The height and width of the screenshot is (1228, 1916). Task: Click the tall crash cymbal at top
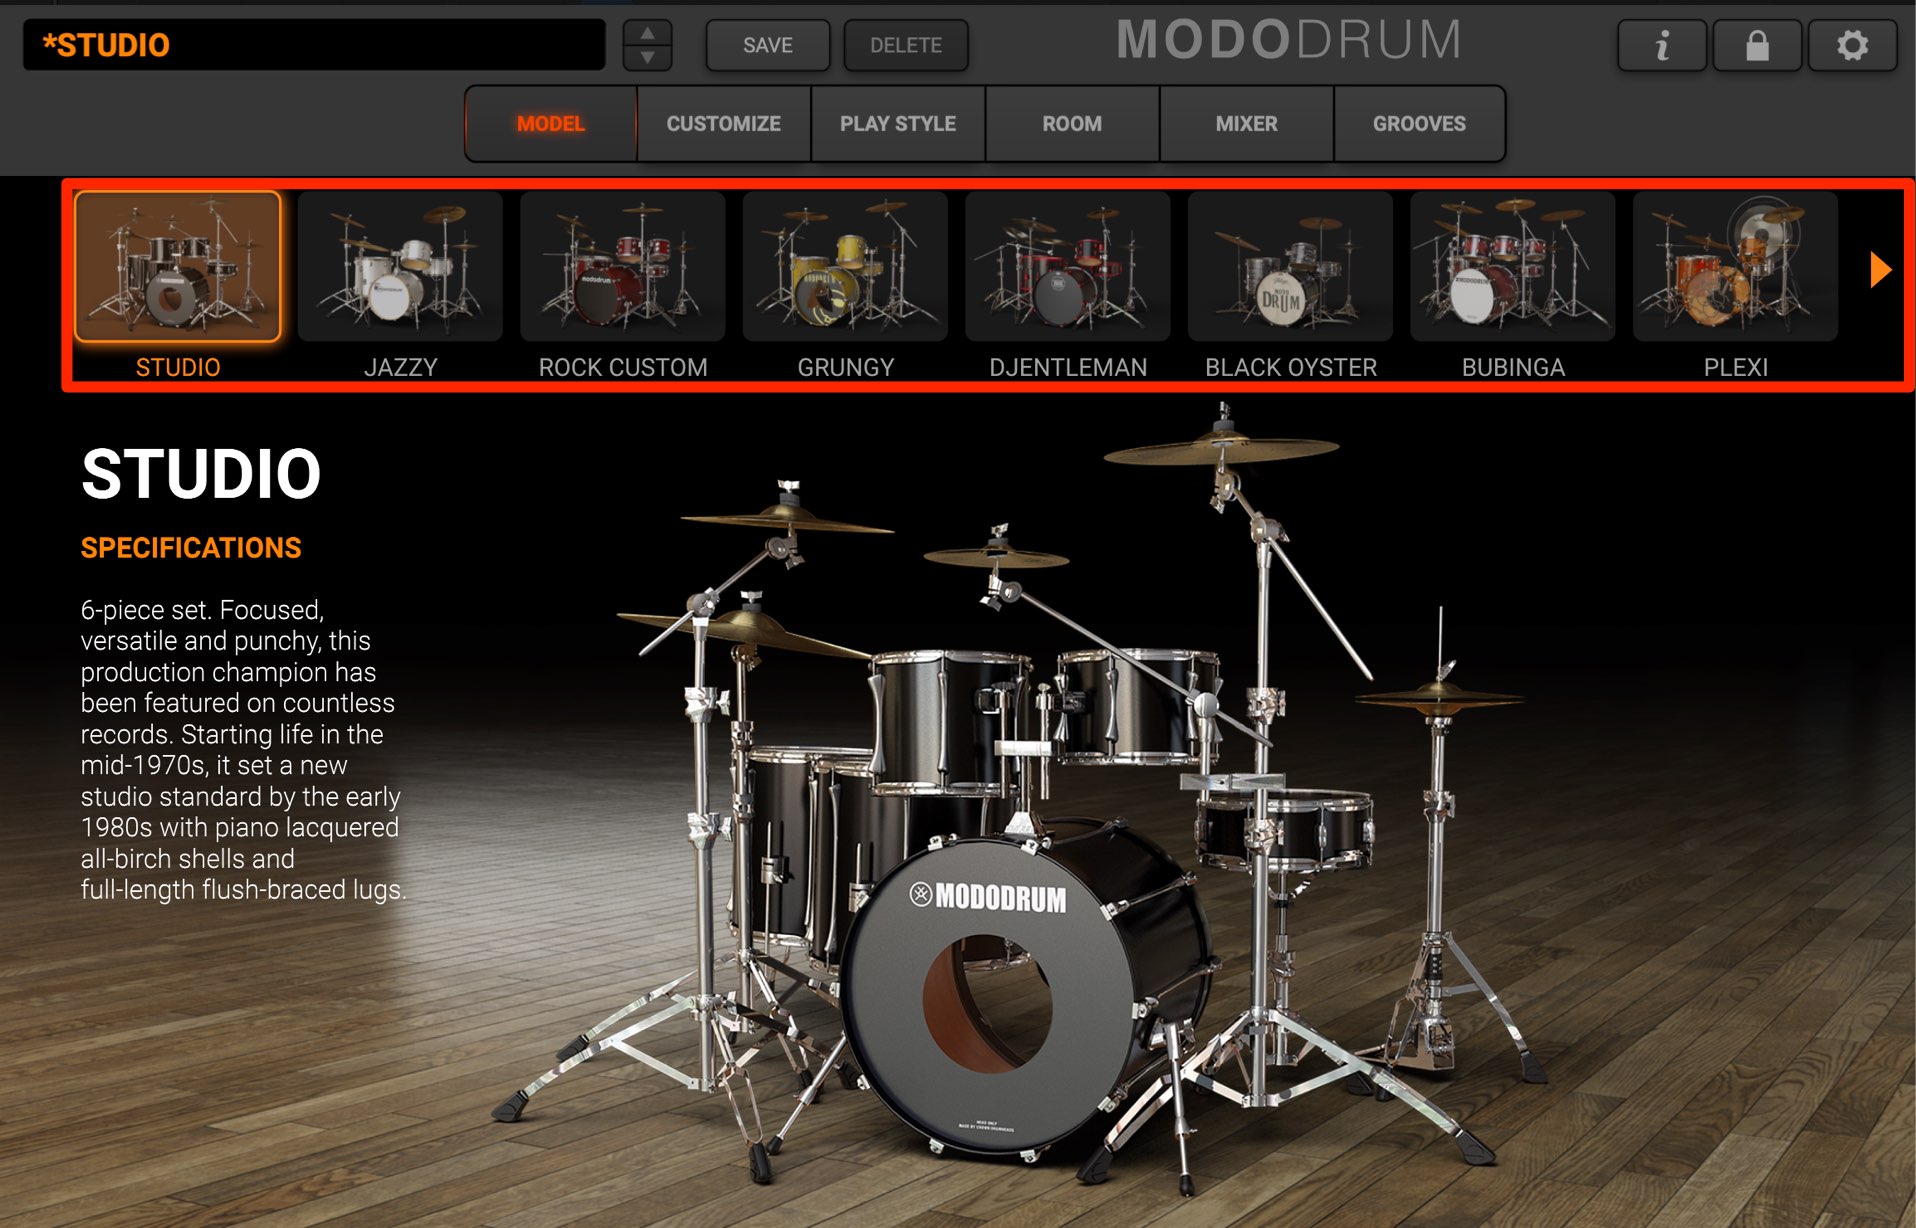1220,450
